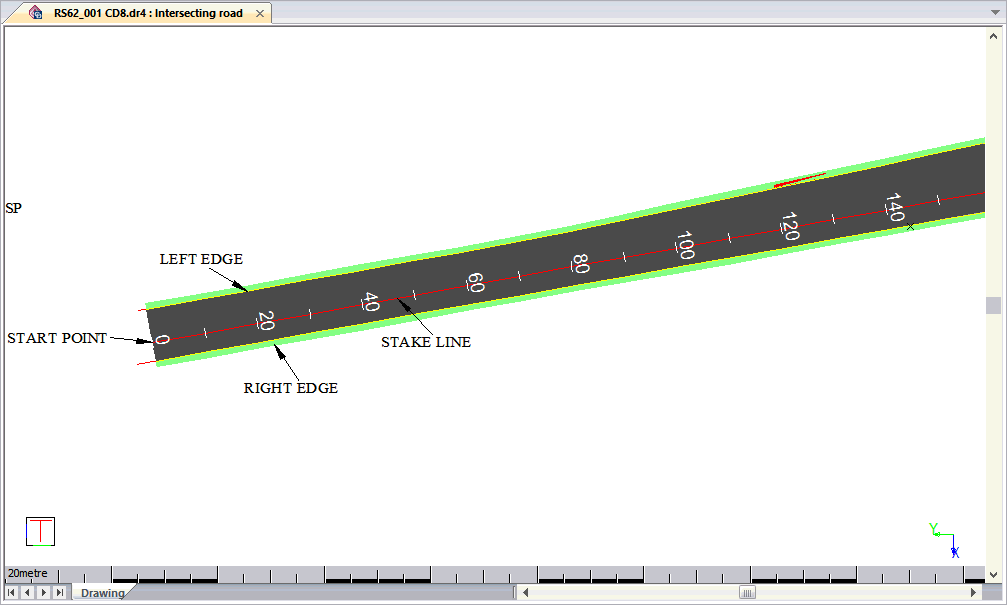Select the STAKE LINE annotation text
Image resolution: width=1007 pixels, height=605 pixels.
point(425,342)
